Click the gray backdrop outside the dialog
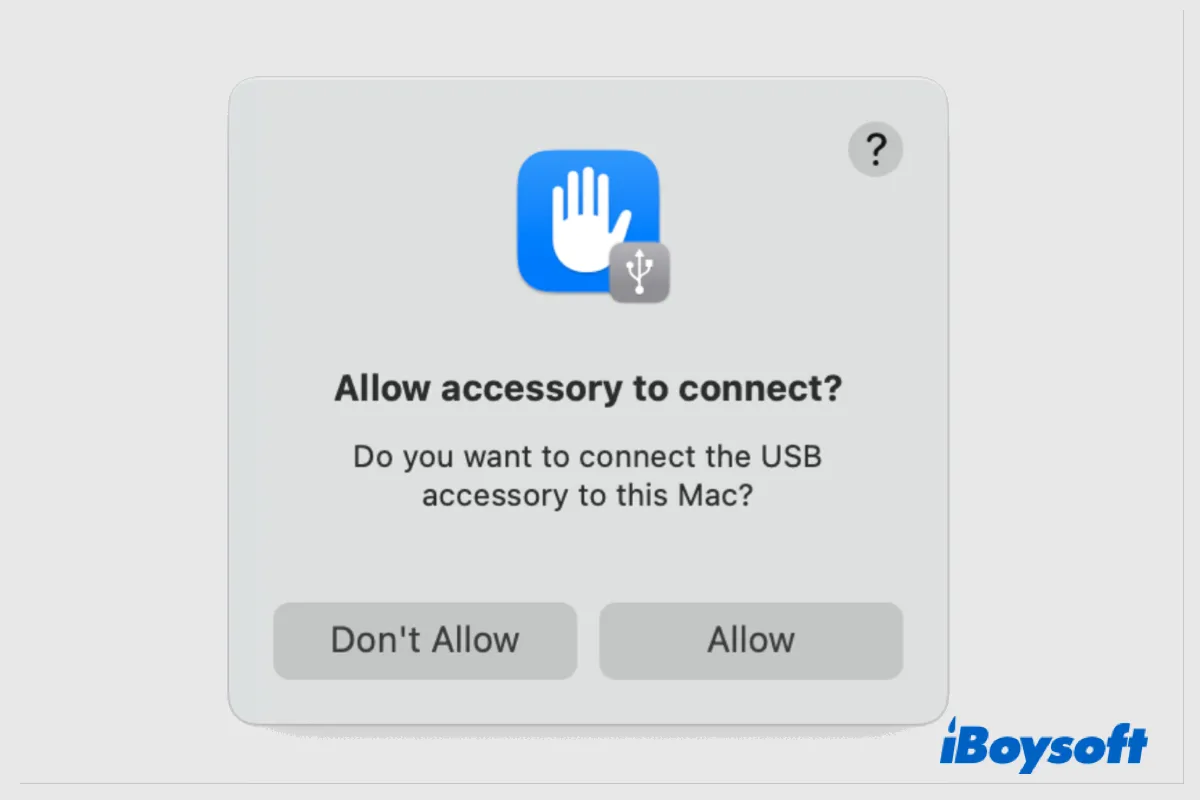This screenshot has width=1200, height=800. [110, 400]
